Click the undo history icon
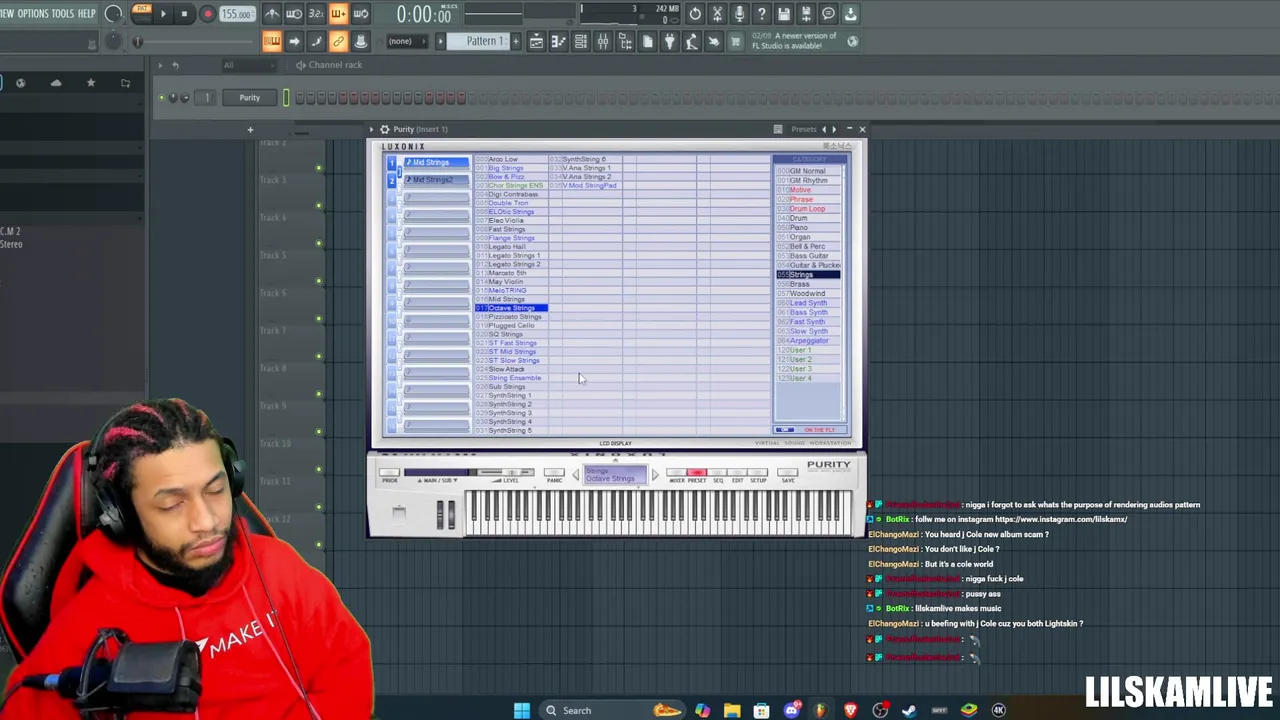The height and width of the screenshot is (720, 1280). [695, 14]
